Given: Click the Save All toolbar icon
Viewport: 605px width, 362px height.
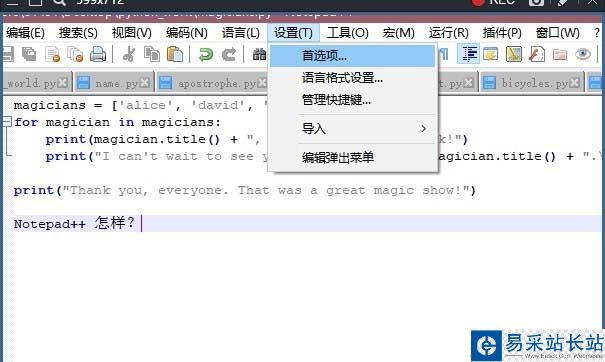Looking at the screenshot, I should click(x=29, y=54).
